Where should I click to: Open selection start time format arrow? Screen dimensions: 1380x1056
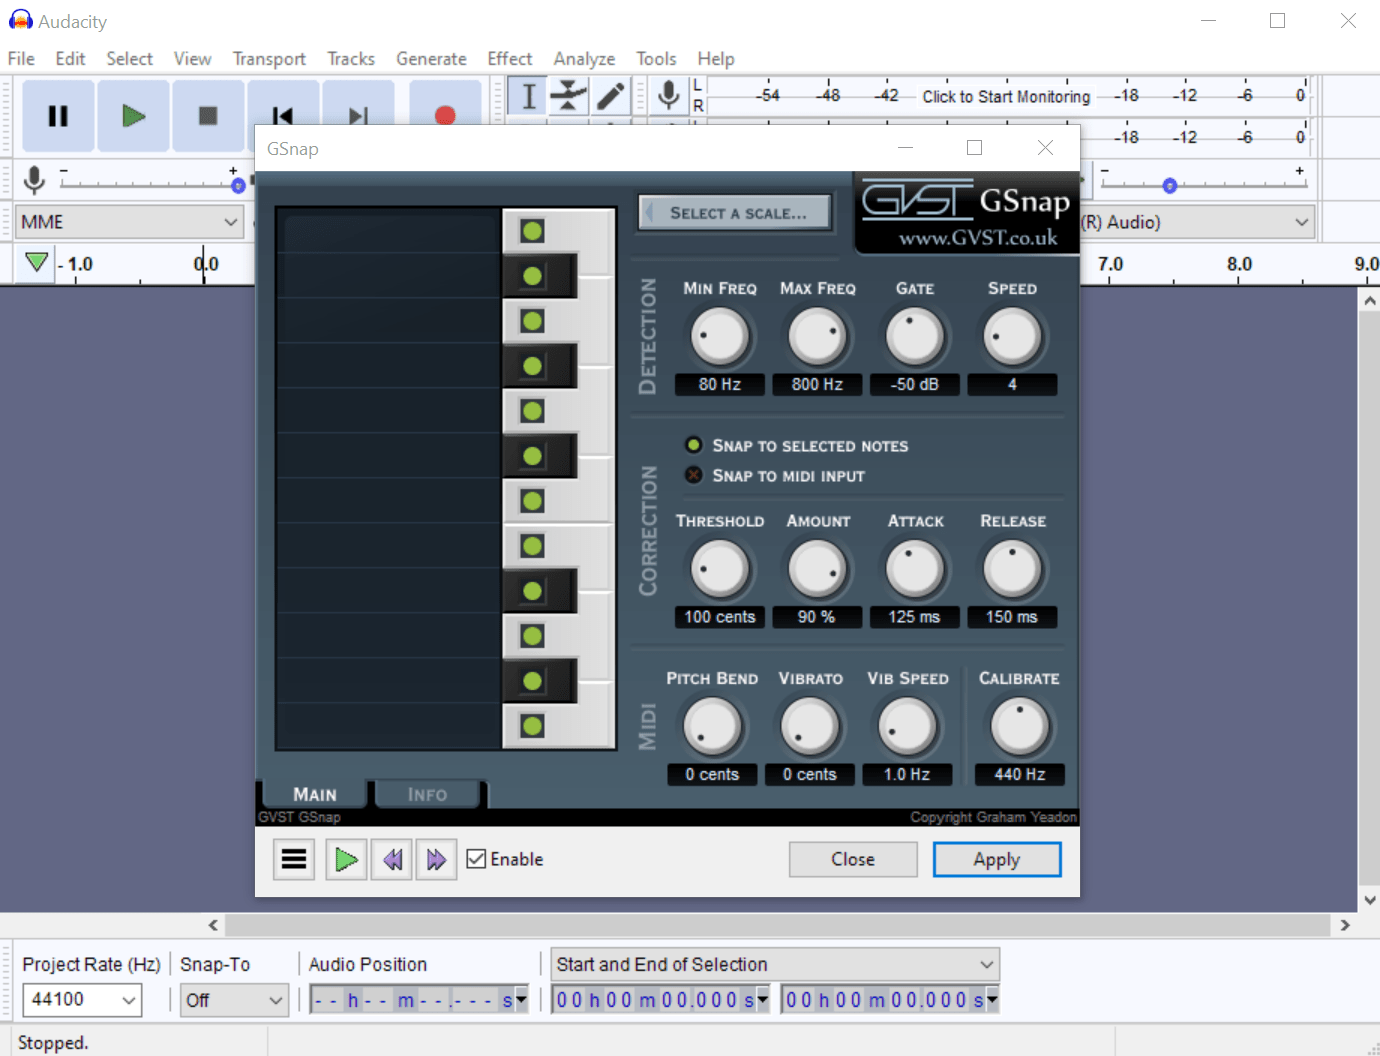click(x=763, y=1000)
